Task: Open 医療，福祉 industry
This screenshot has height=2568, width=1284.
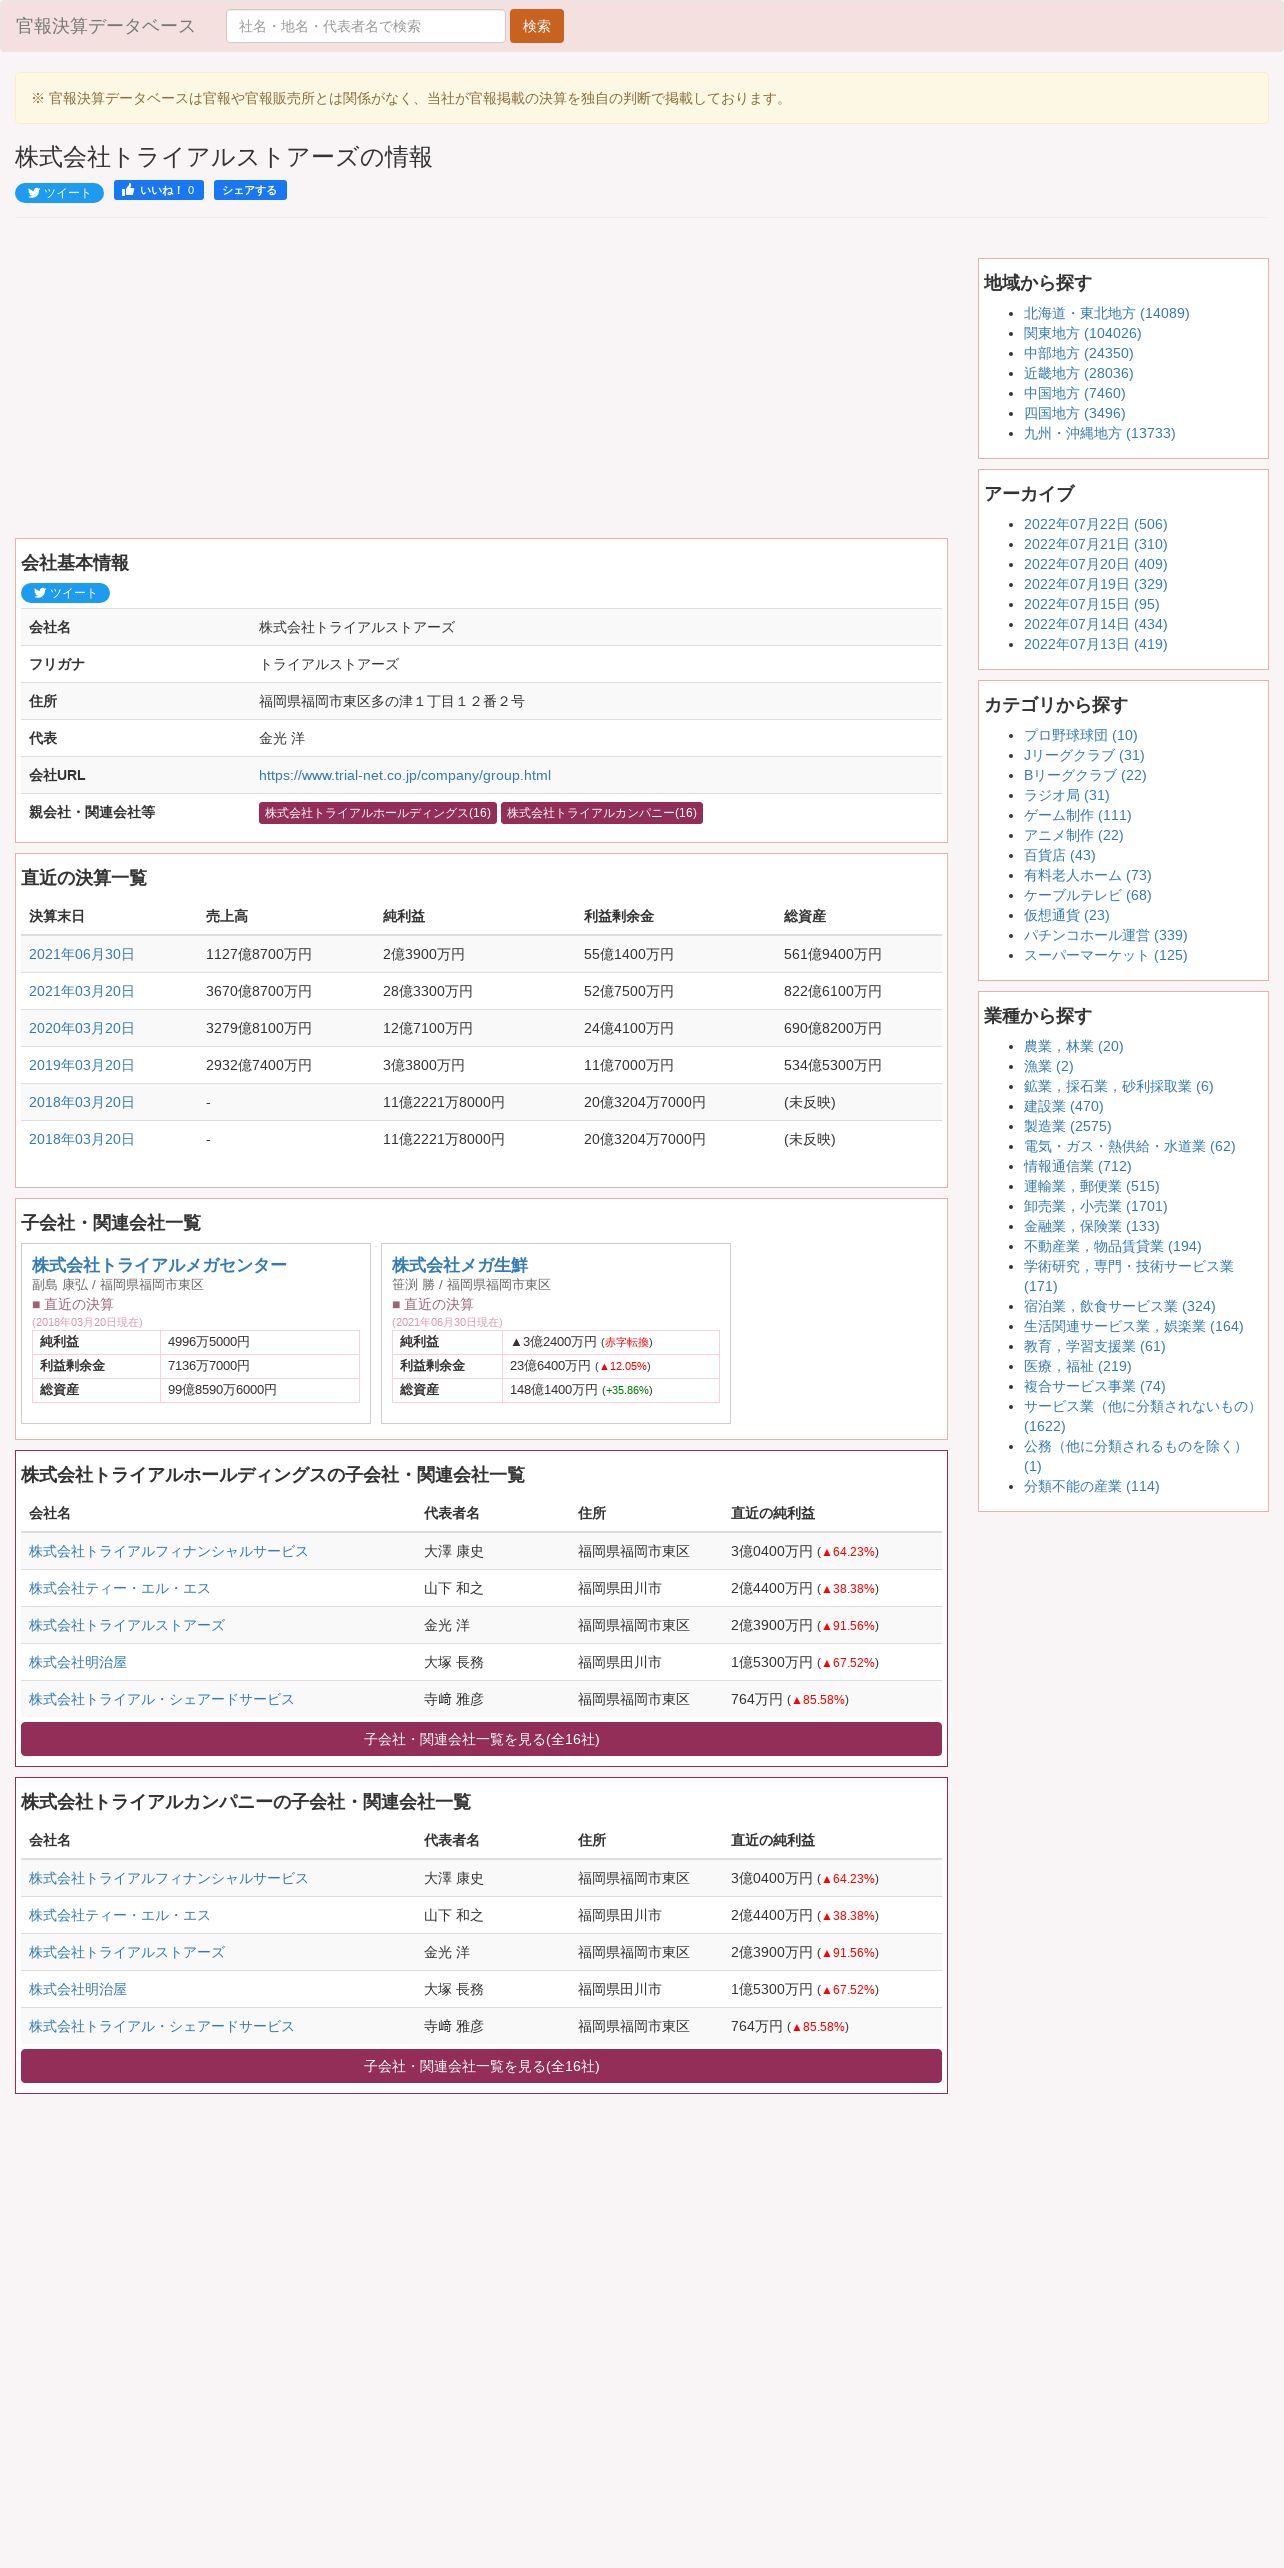Action: [1077, 1366]
